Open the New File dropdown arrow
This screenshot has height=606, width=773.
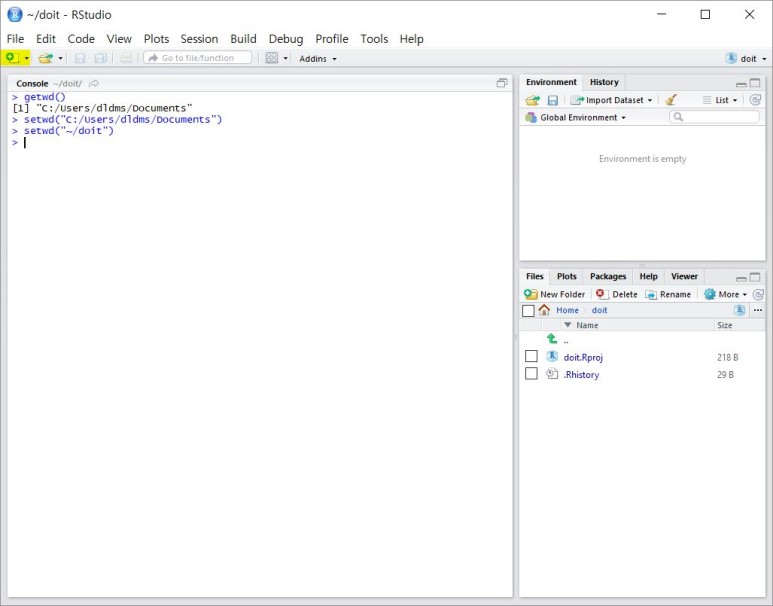click(27, 58)
